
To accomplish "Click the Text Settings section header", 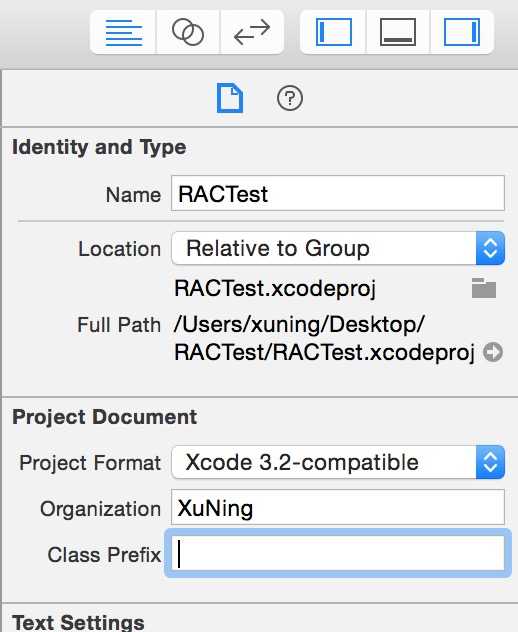I will (79, 622).
